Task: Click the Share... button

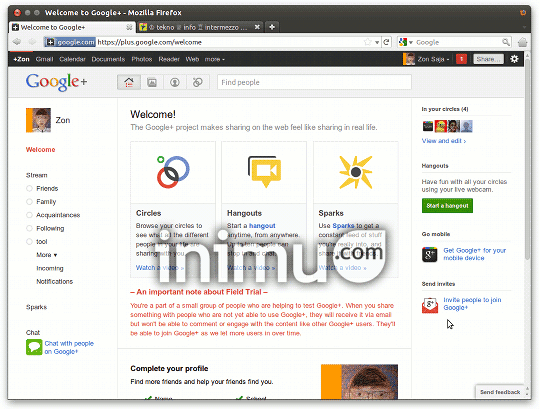Action: [x=488, y=59]
